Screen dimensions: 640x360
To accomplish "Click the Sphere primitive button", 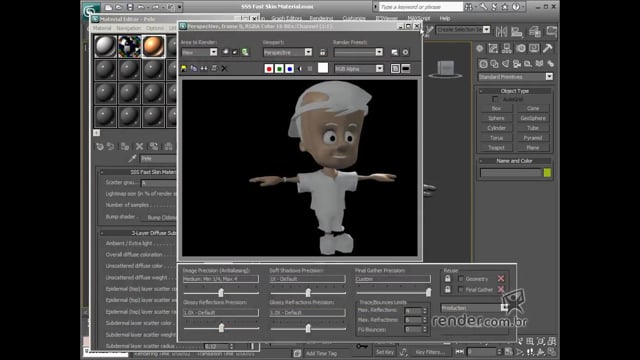I will pyautogui.click(x=496, y=118).
